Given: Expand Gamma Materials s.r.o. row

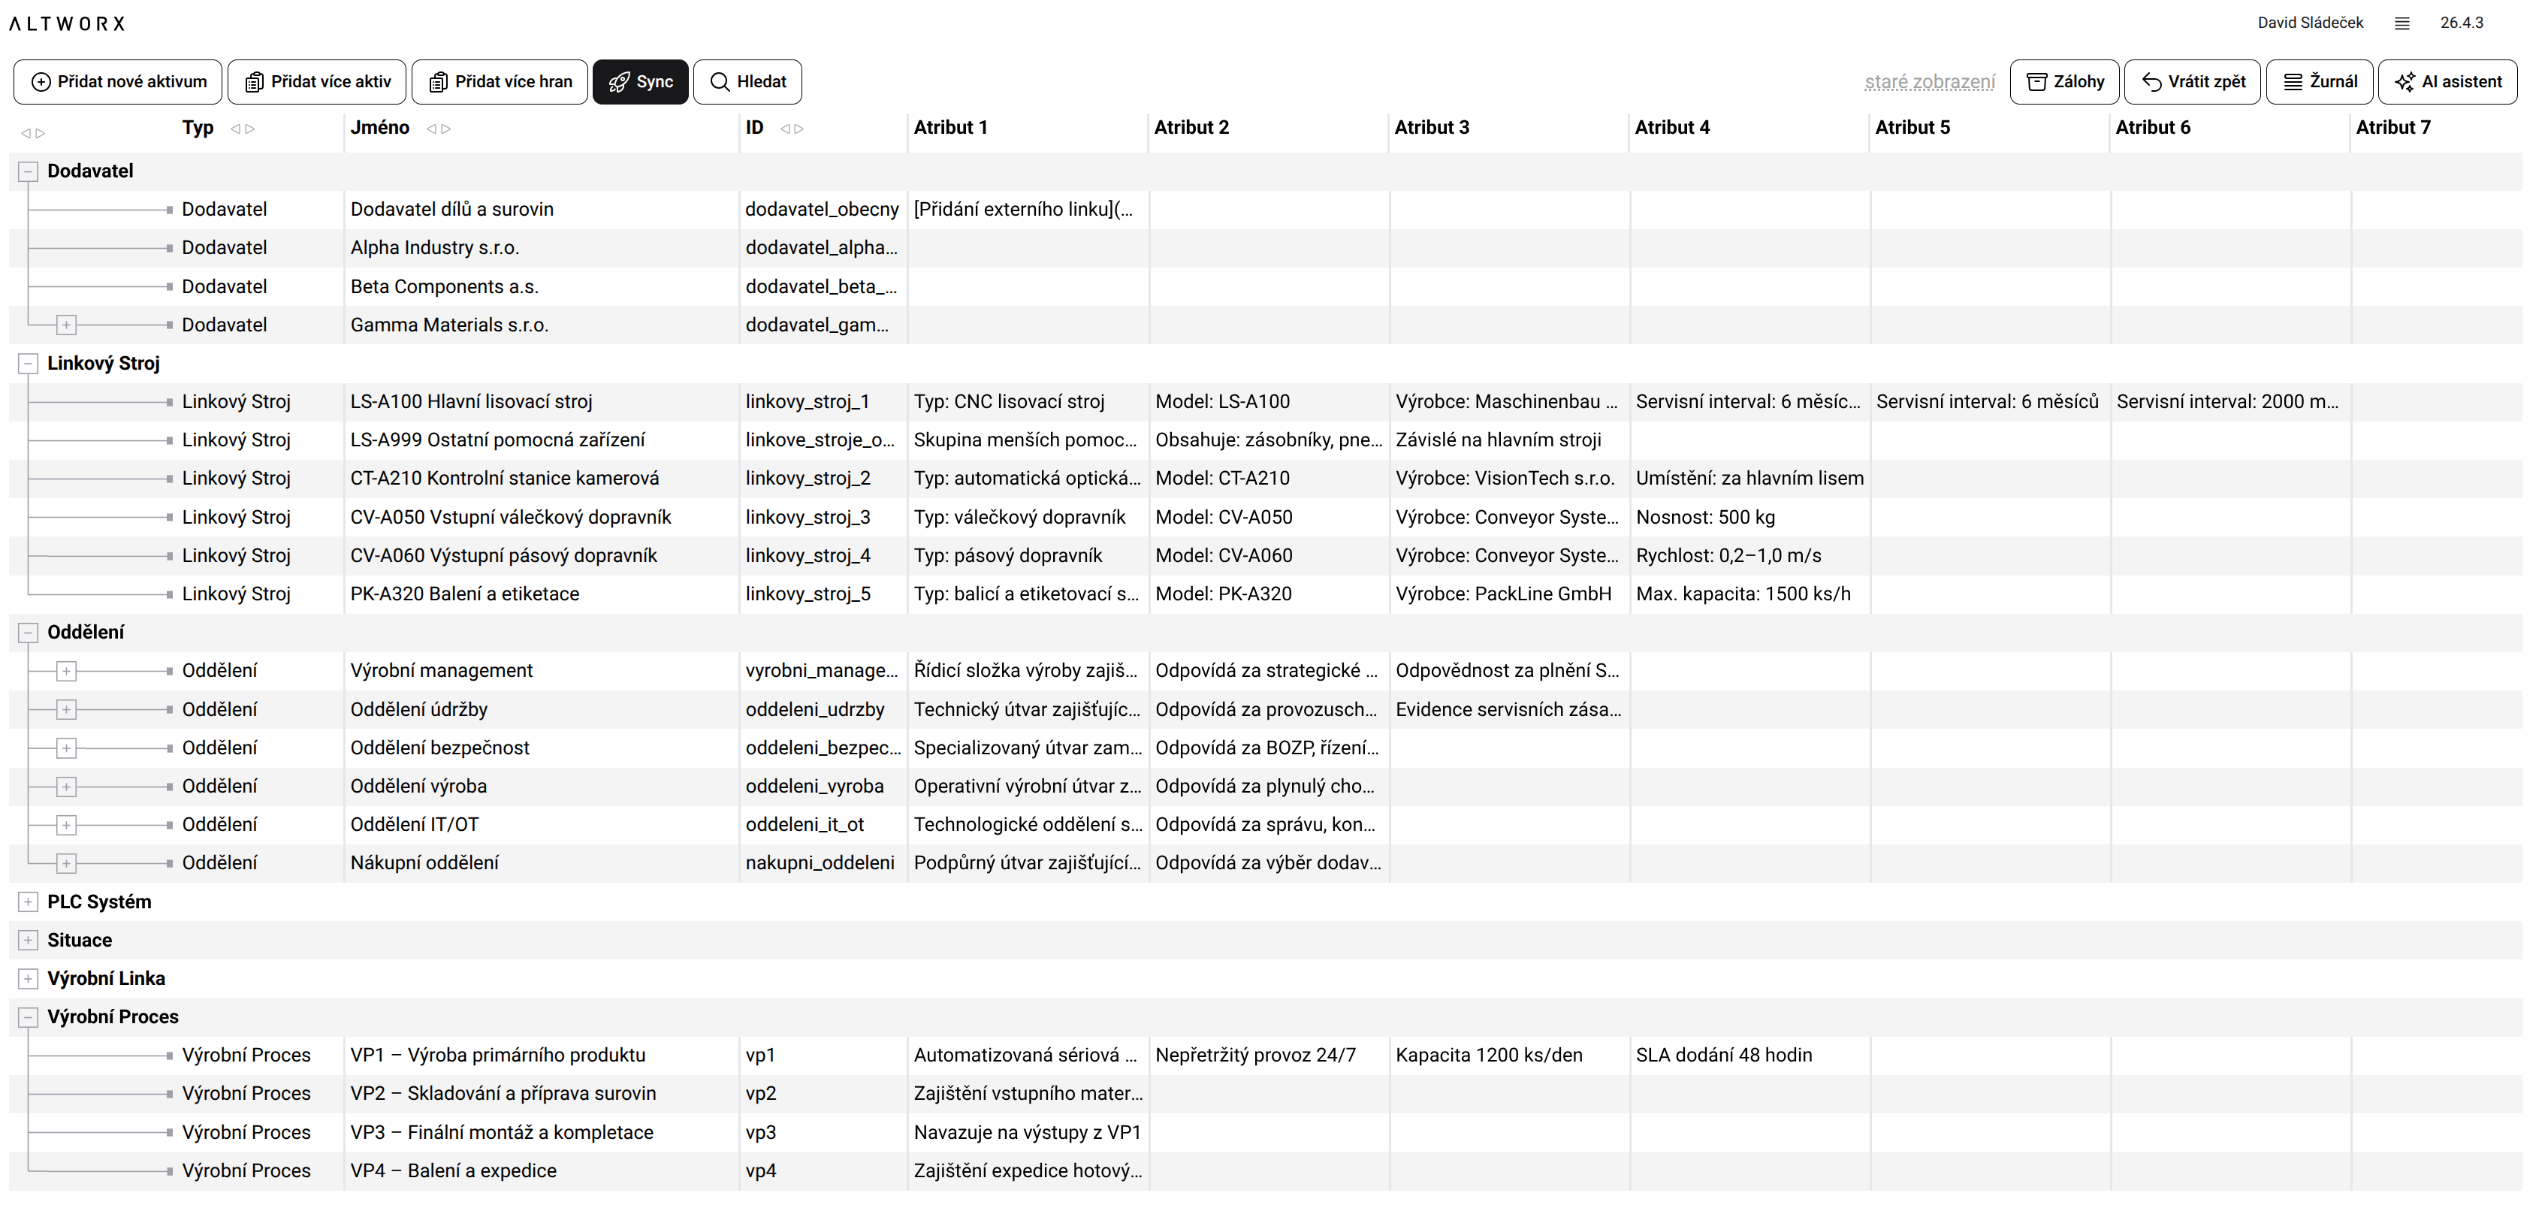Looking at the screenshot, I should 66,326.
